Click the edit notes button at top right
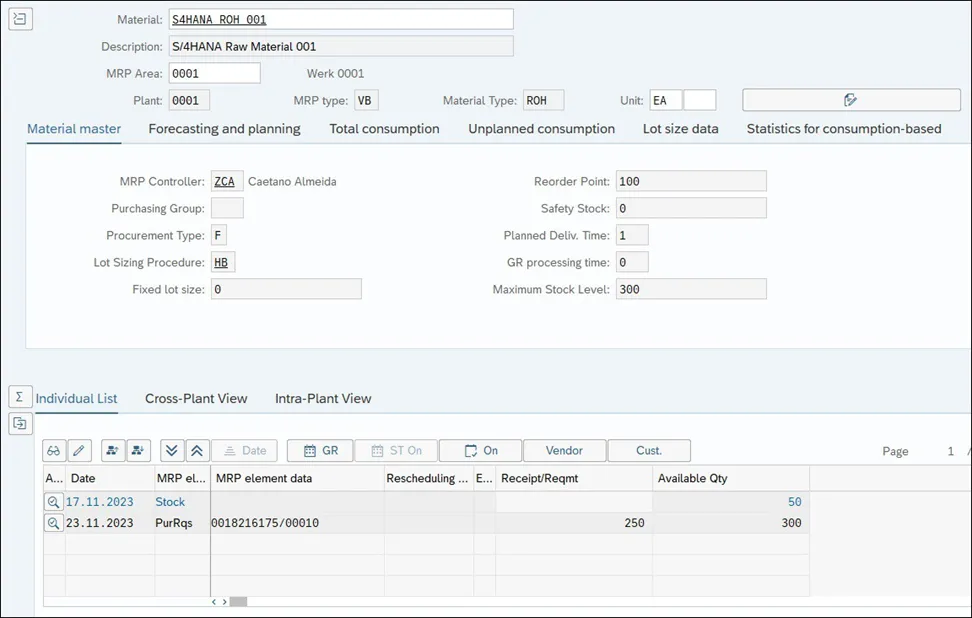 pyautogui.click(x=850, y=100)
